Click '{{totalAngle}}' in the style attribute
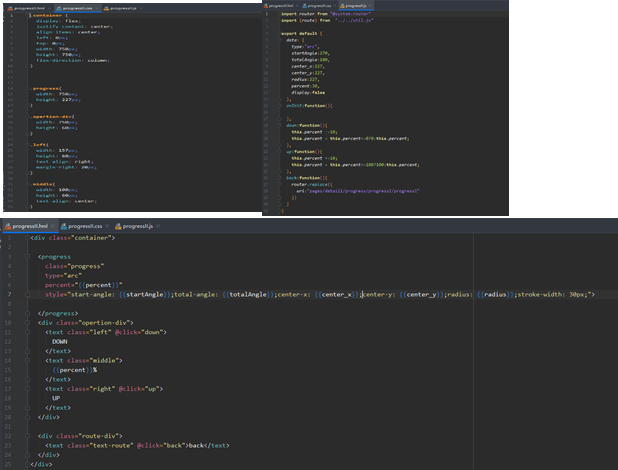Screen dimensions: 618x470 coord(249,294)
